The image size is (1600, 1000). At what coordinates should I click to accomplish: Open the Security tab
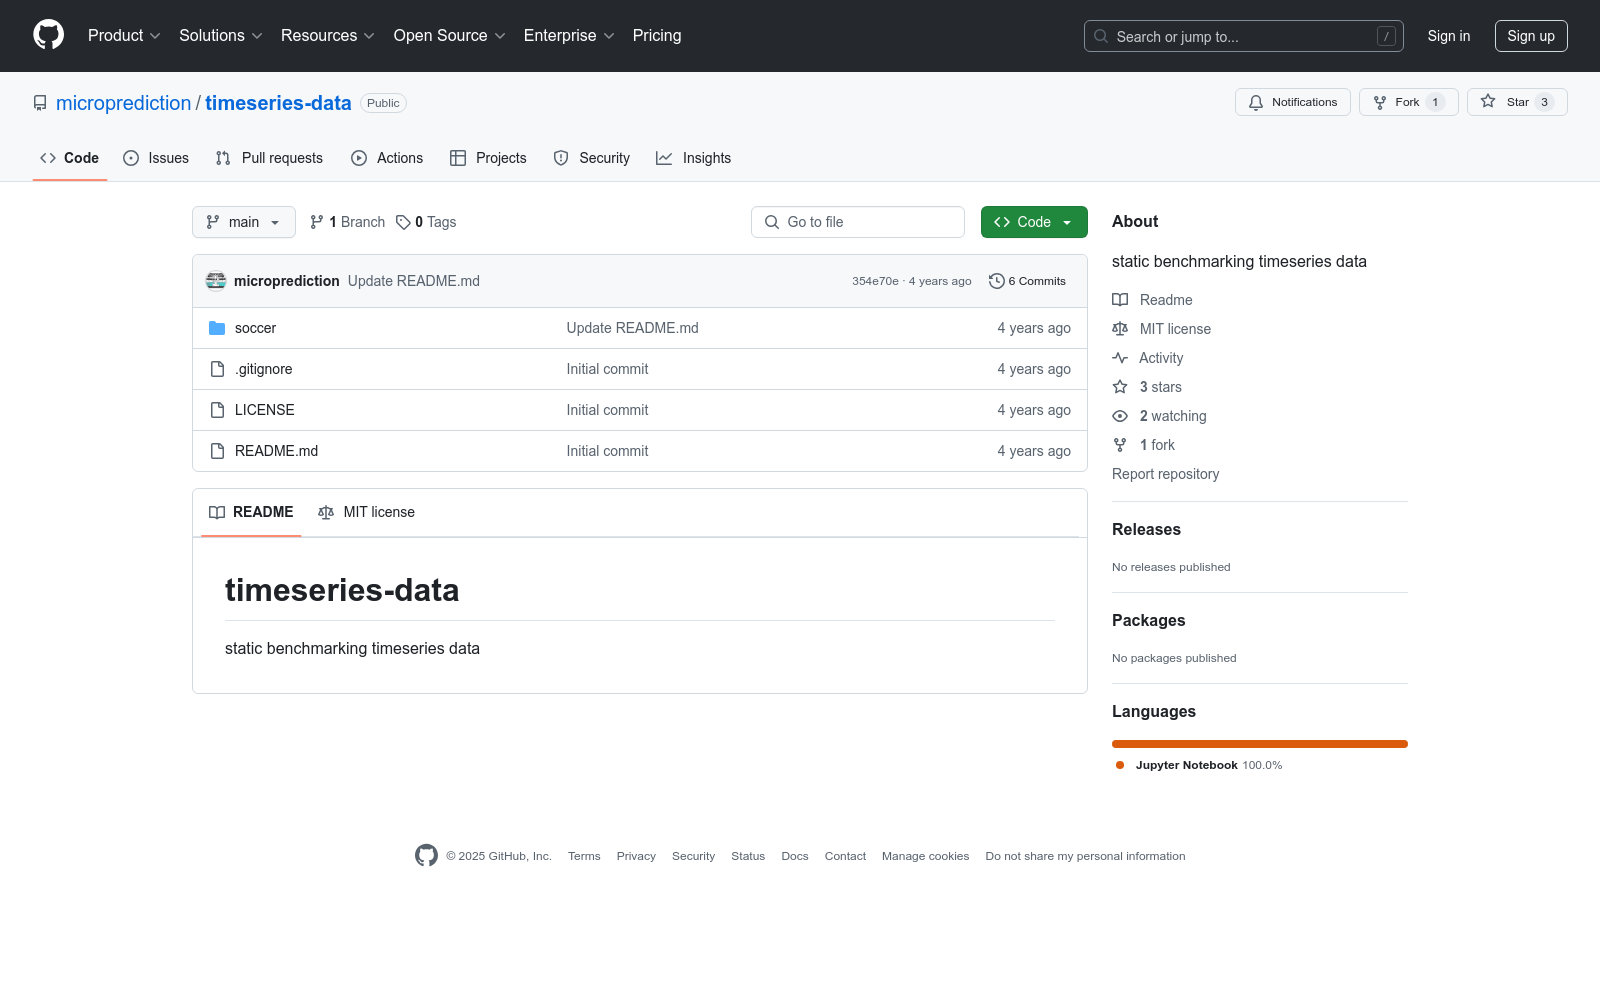[592, 158]
